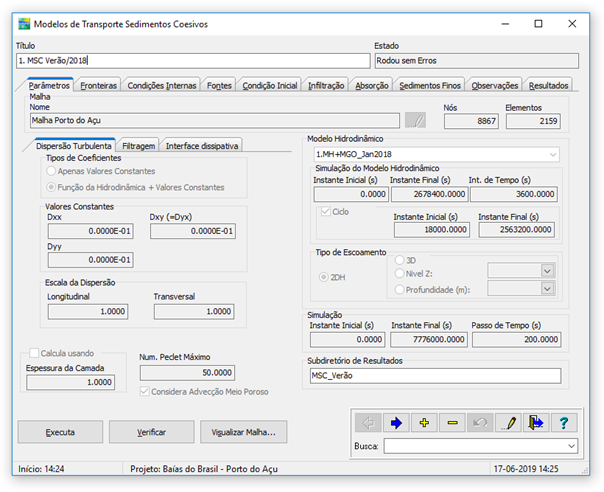This screenshot has height=492, width=604.
Task: Click the Subdiretório de Resultados field
Action: point(435,376)
